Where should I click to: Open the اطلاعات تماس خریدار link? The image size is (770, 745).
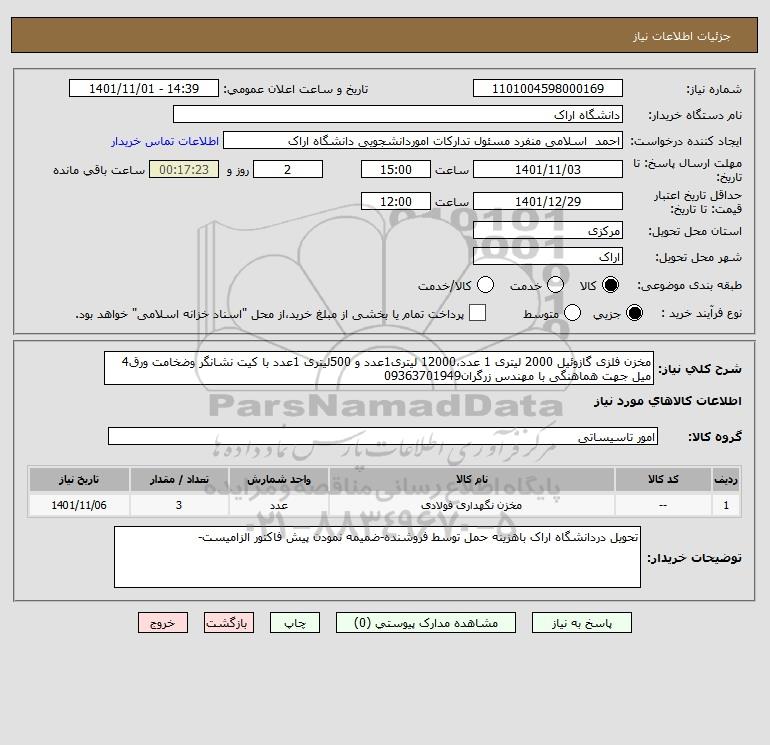pyautogui.click(x=165, y=141)
